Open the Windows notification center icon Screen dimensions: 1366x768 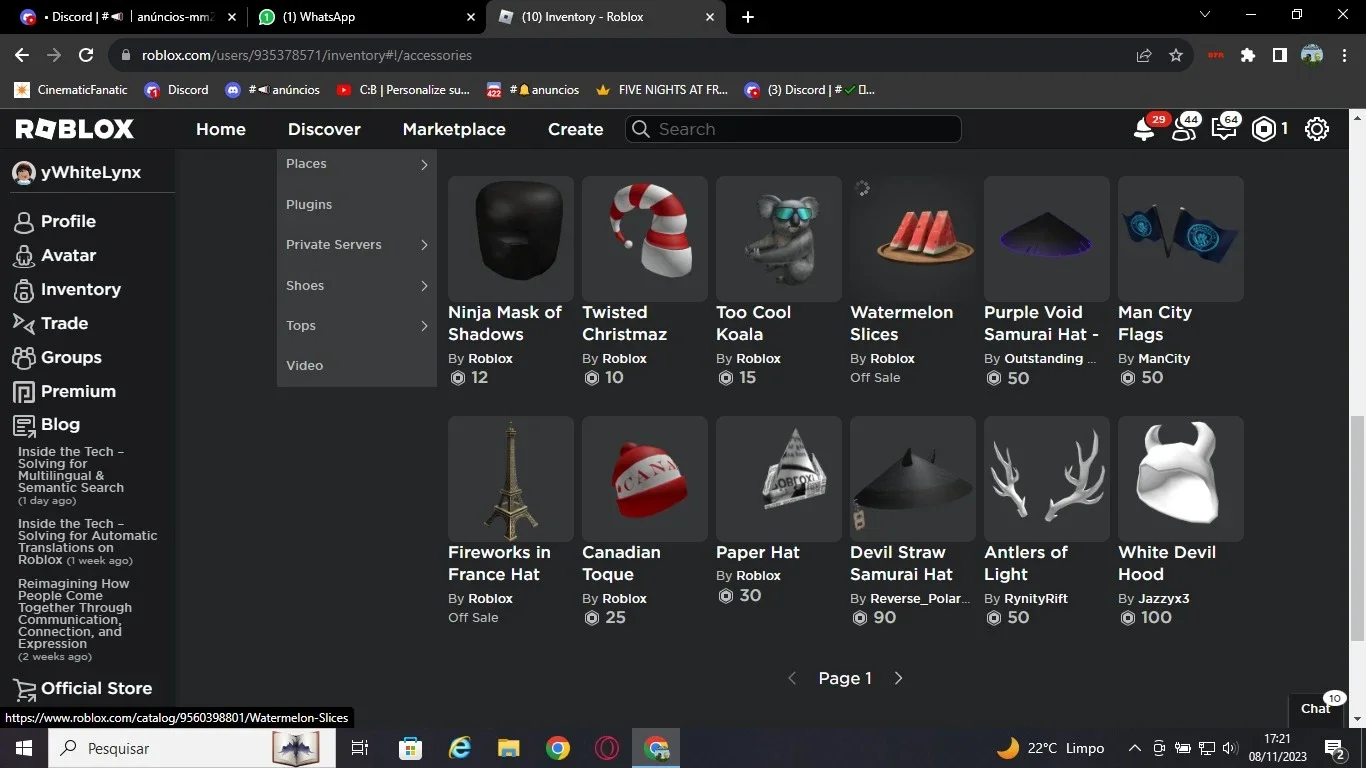point(1335,748)
